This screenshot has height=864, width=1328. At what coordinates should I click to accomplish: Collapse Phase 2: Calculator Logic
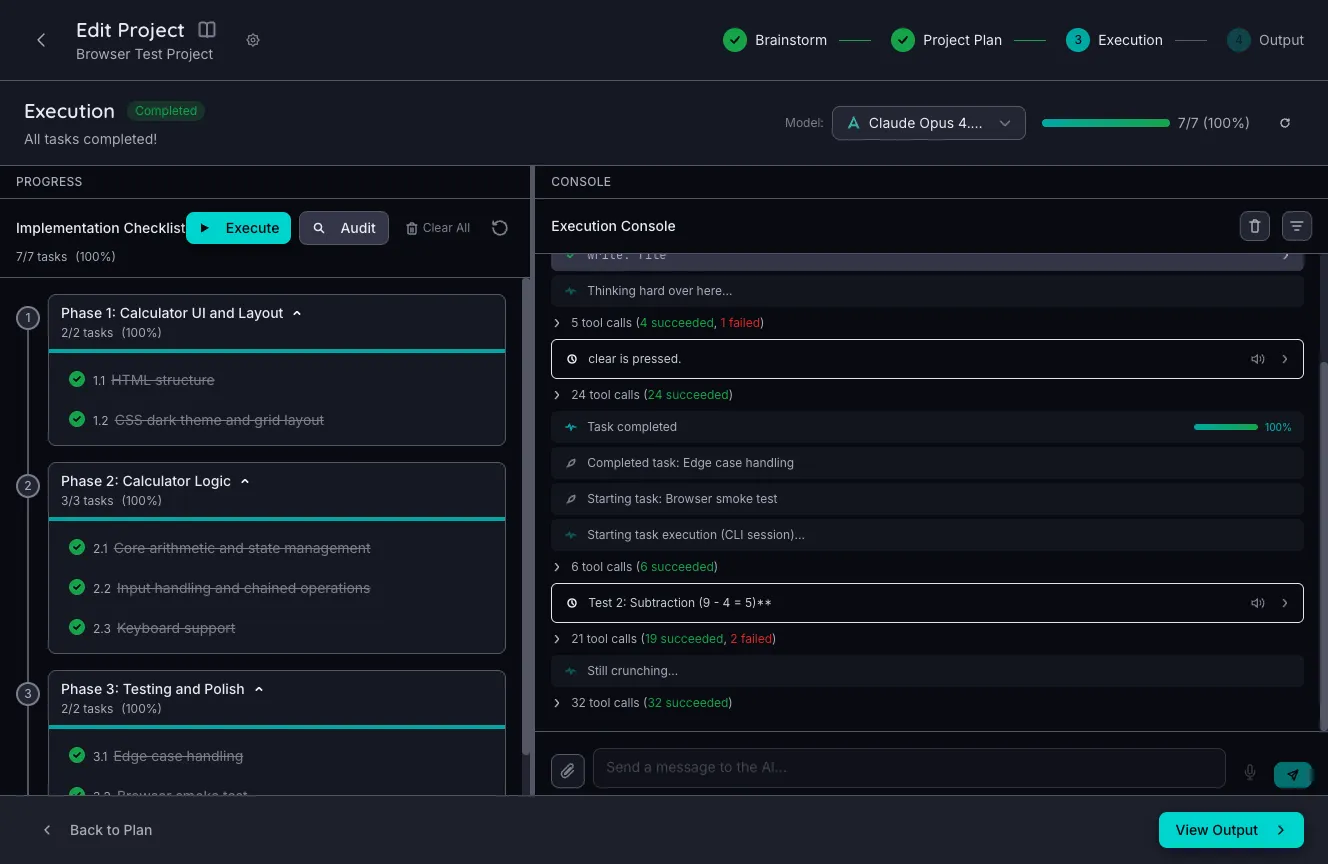(245, 481)
